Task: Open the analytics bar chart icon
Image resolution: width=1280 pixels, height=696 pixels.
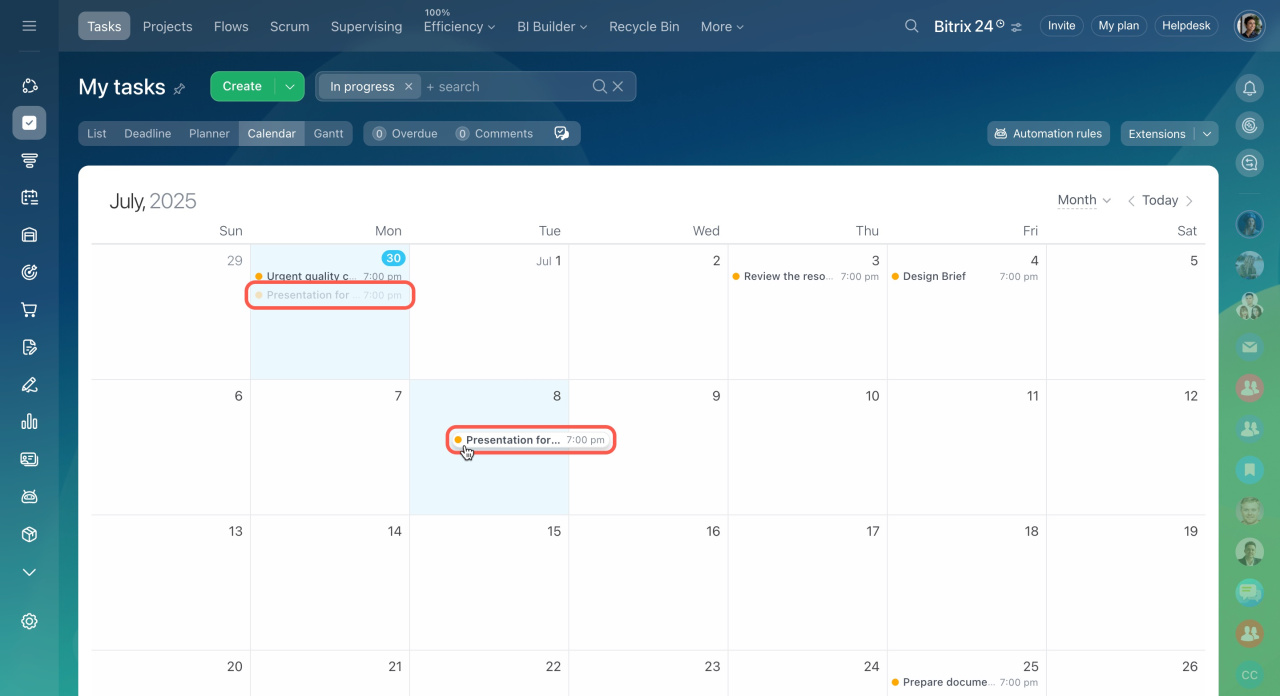Action: click(x=29, y=421)
